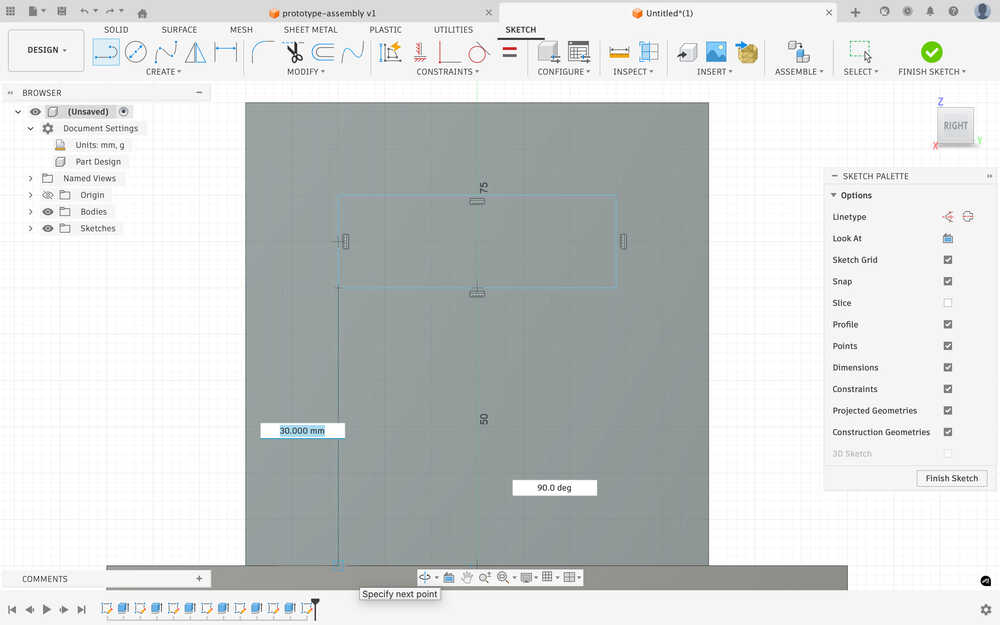Switch to the prototype-assembly v1 document tab
Screen dimensions: 1000x625
click(x=322, y=13)
